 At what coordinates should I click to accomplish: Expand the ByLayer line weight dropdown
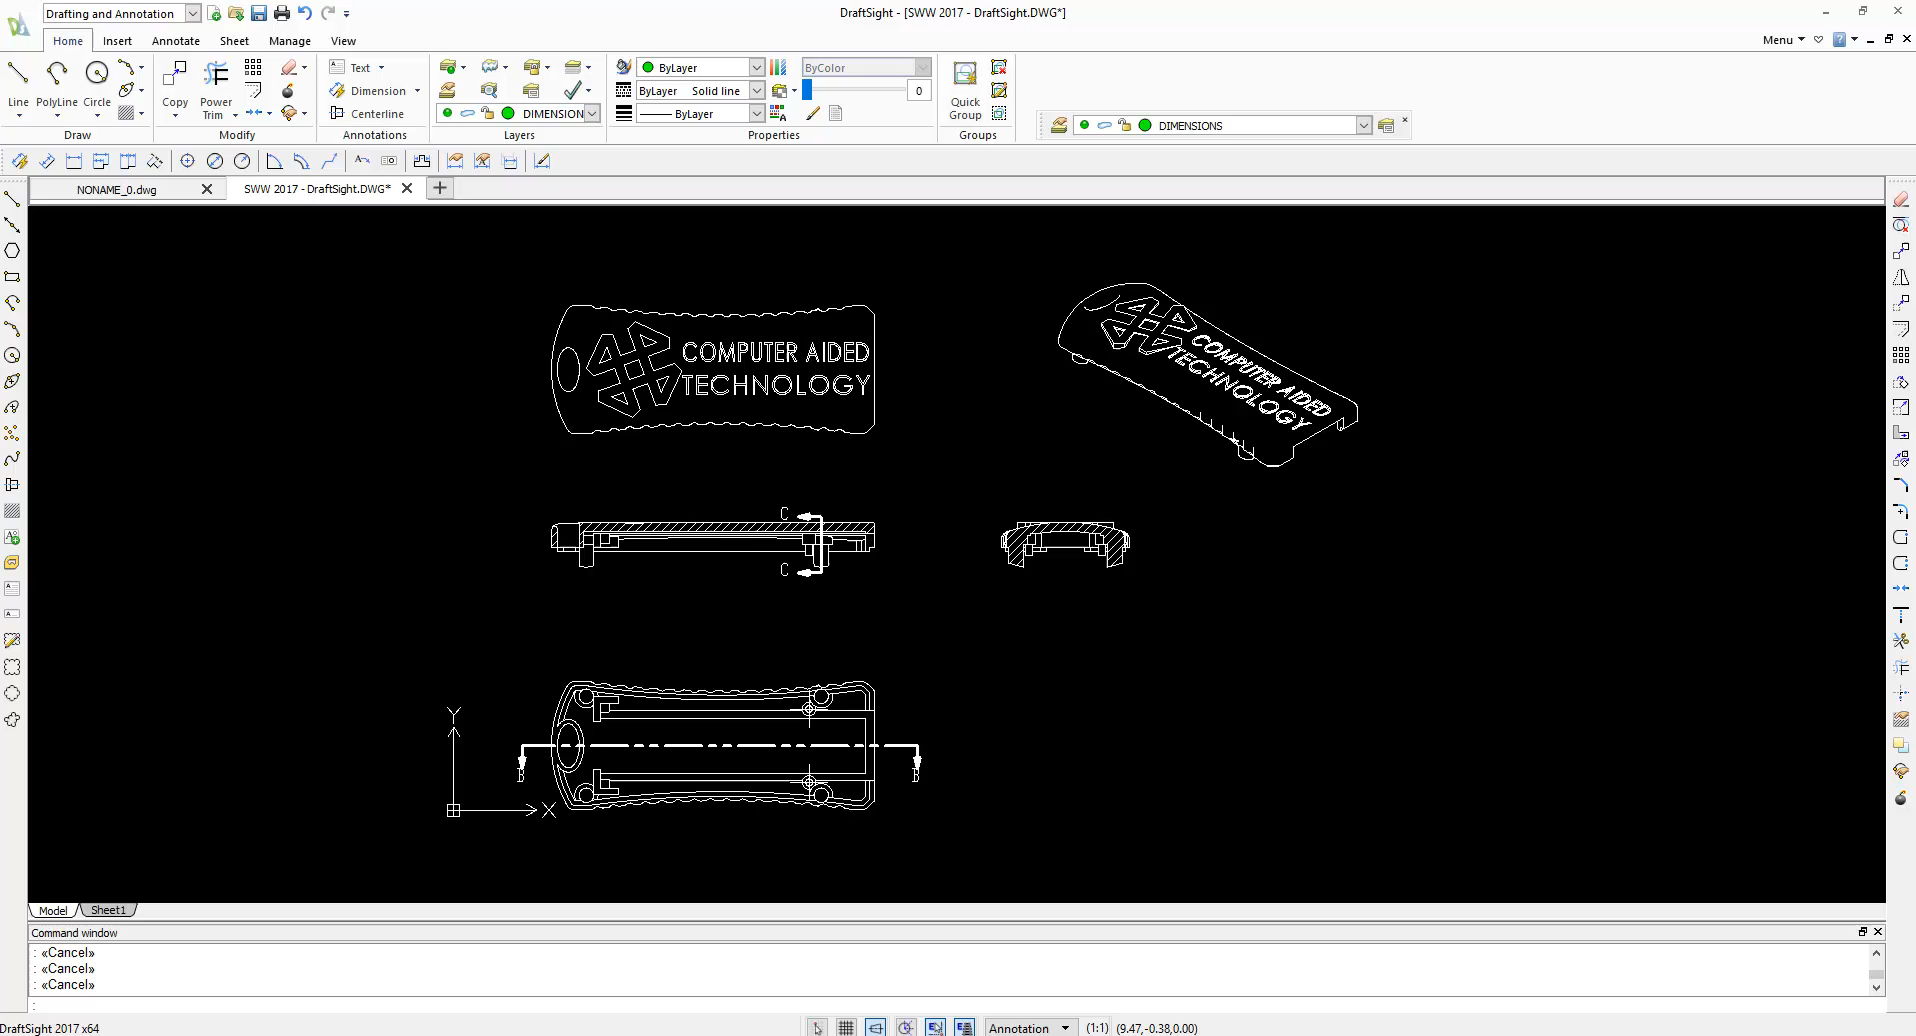tap(757, 113)
